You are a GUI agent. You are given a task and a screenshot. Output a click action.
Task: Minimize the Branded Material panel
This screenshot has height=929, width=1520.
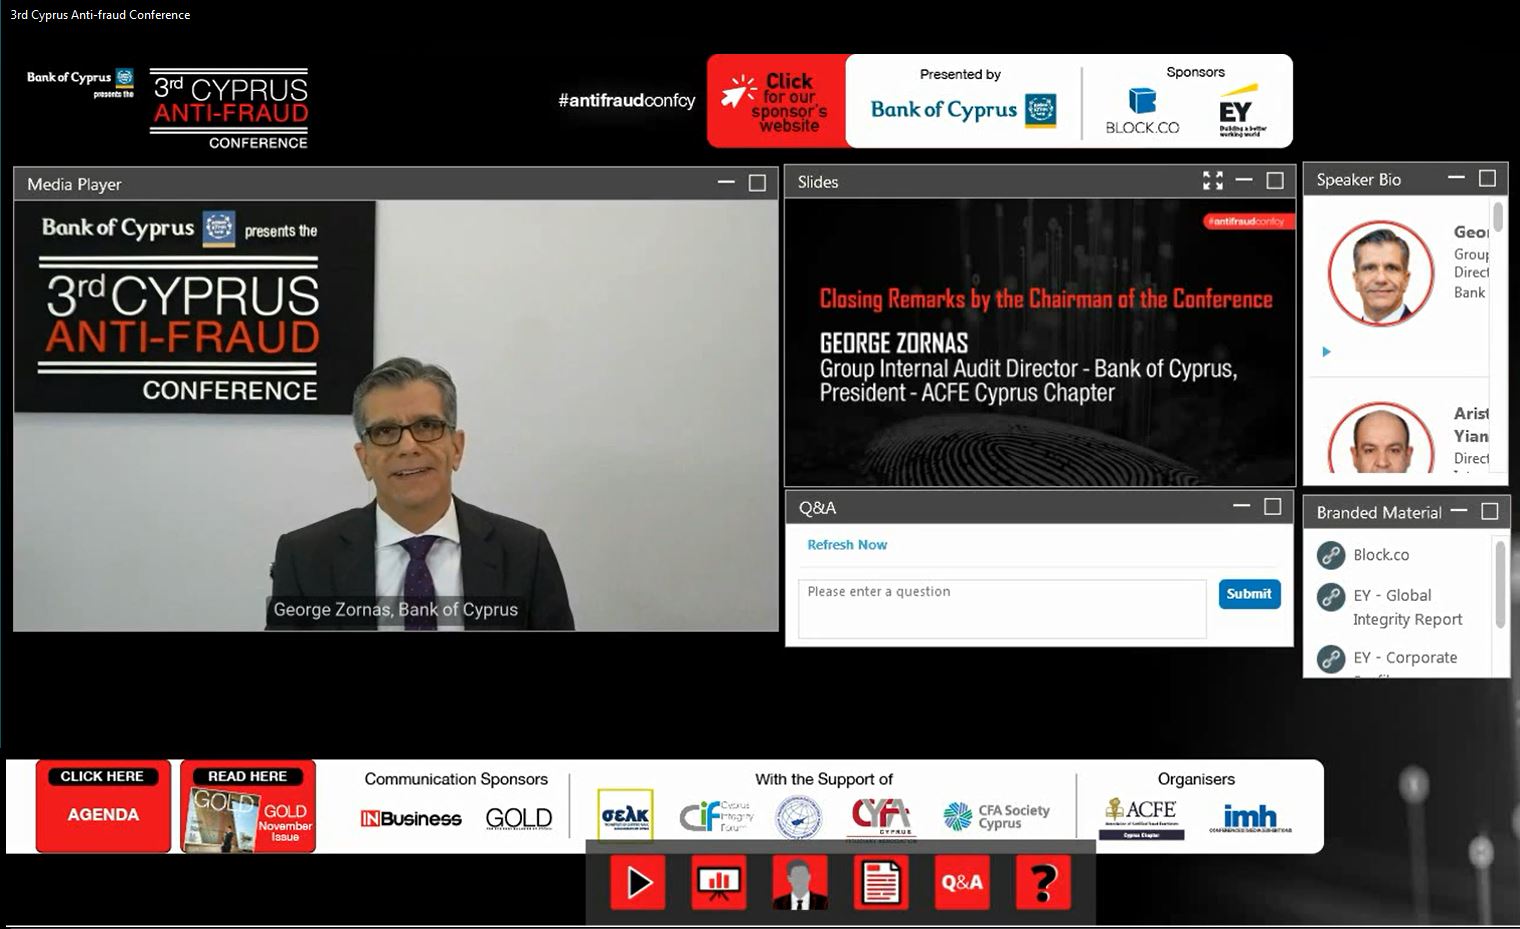[1459, 511]
